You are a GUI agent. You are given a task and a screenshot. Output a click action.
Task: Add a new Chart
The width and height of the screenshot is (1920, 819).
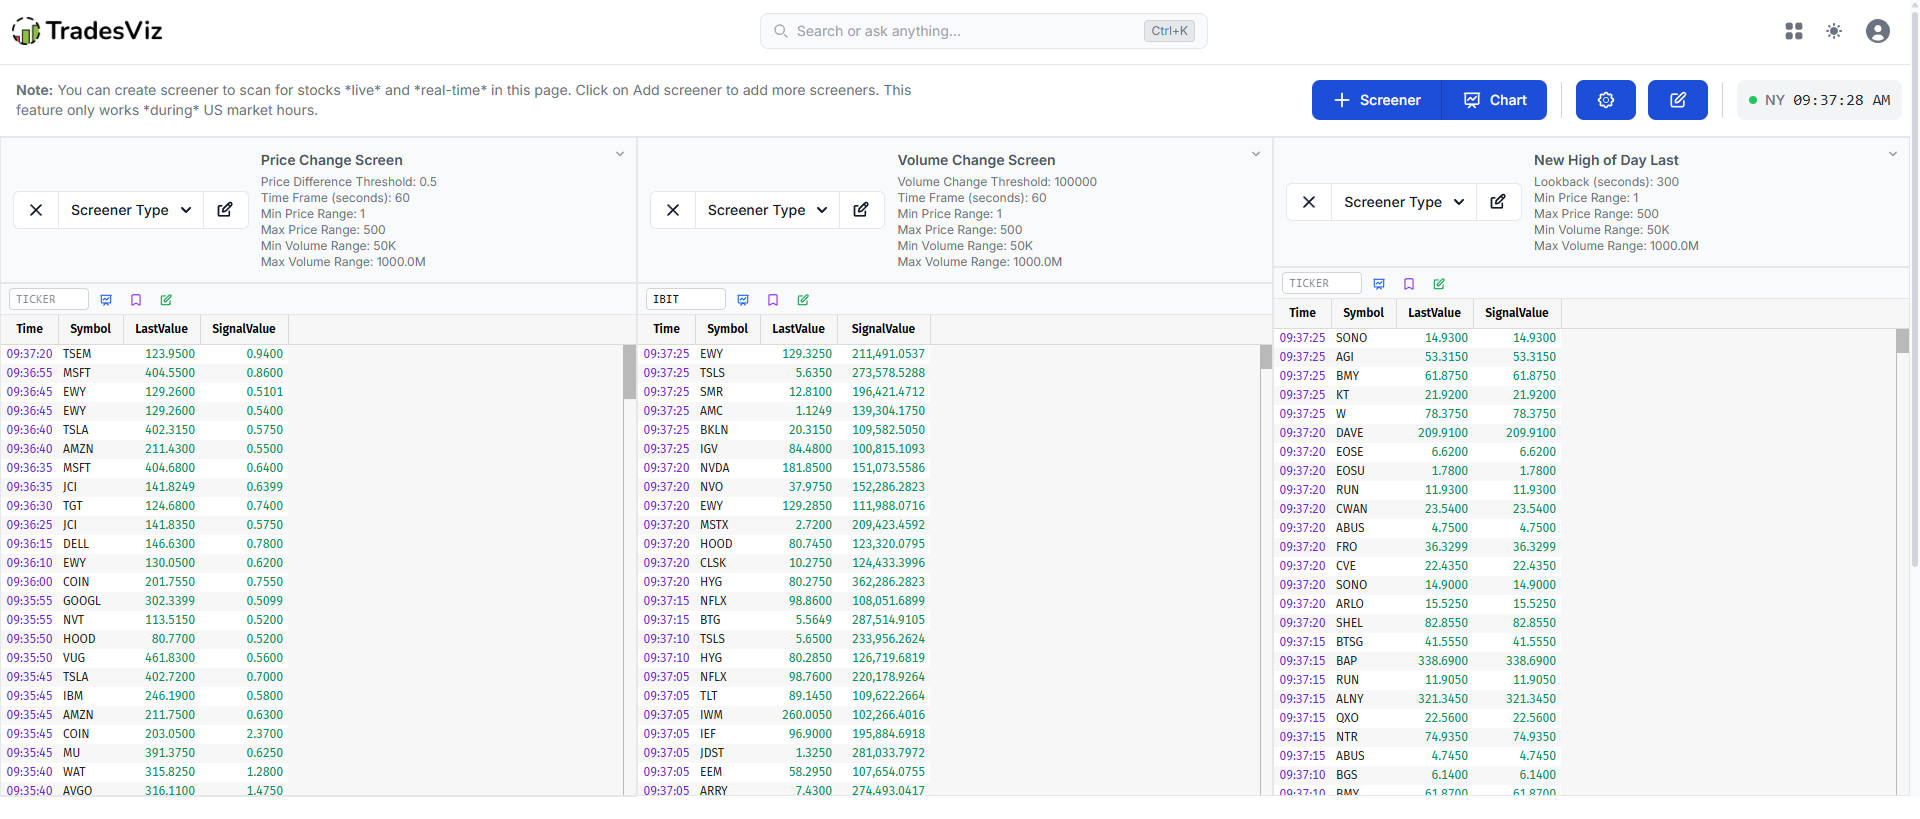pos(1495,100)
